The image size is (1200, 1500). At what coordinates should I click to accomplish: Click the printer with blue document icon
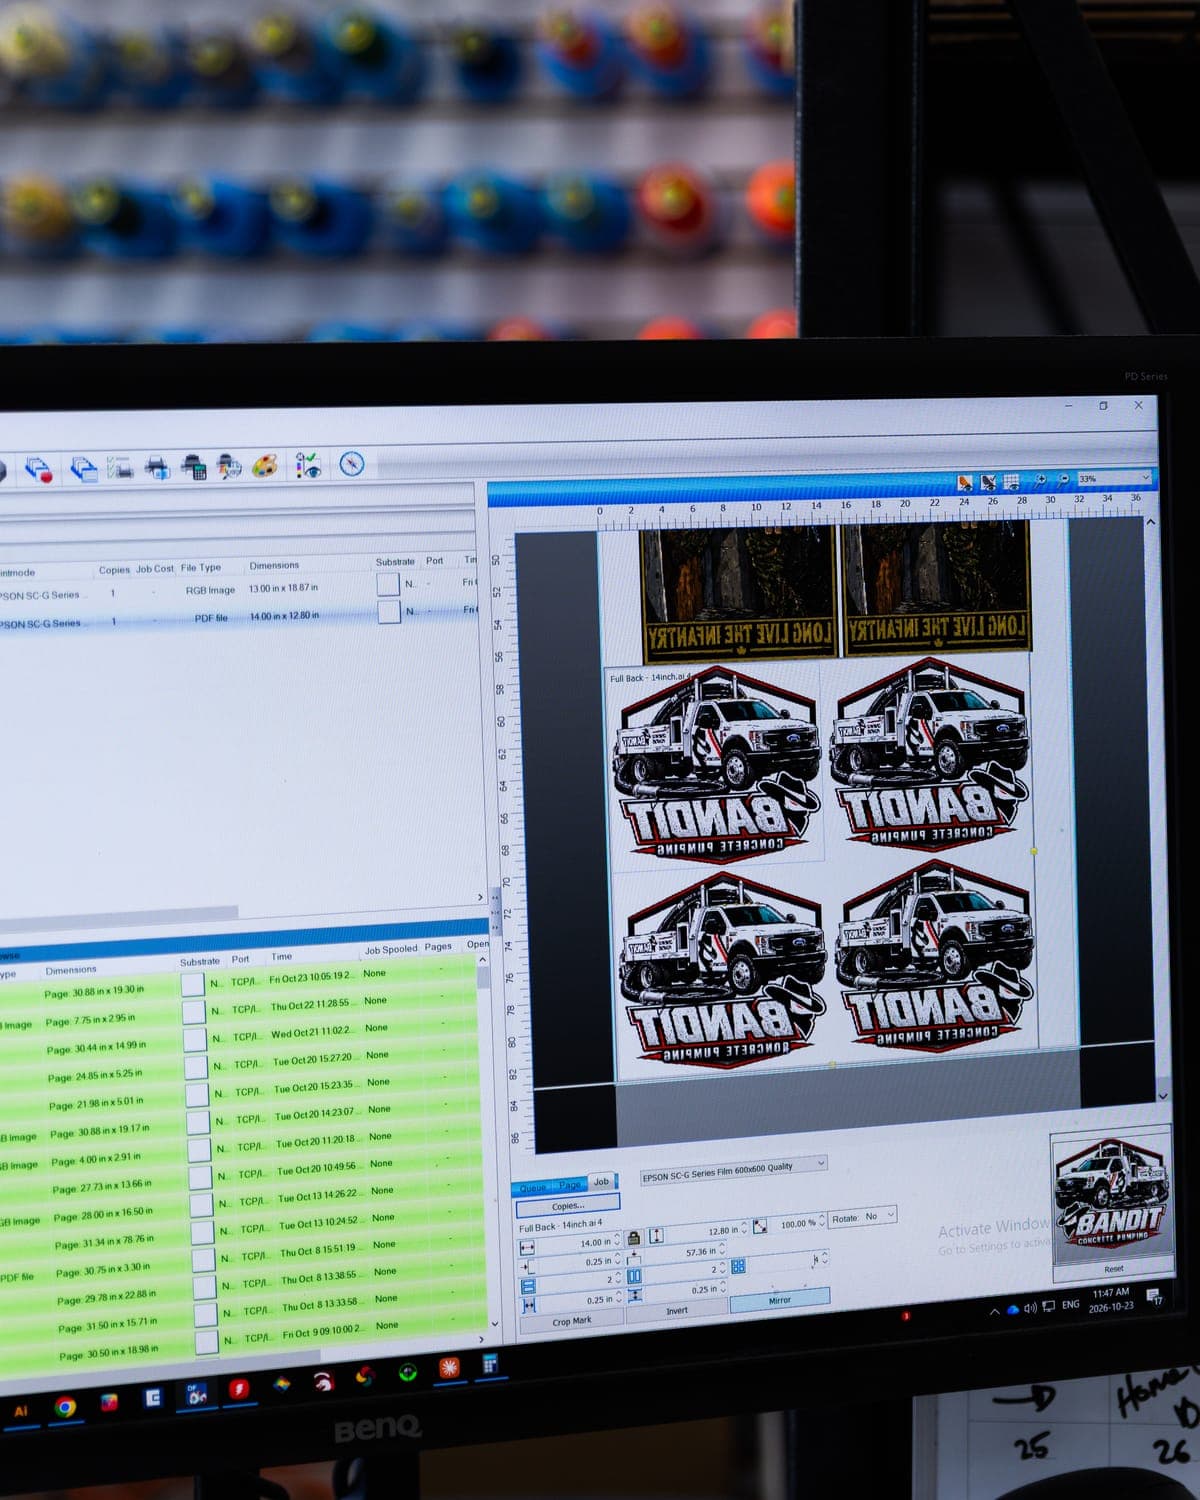tap(158, 467)
